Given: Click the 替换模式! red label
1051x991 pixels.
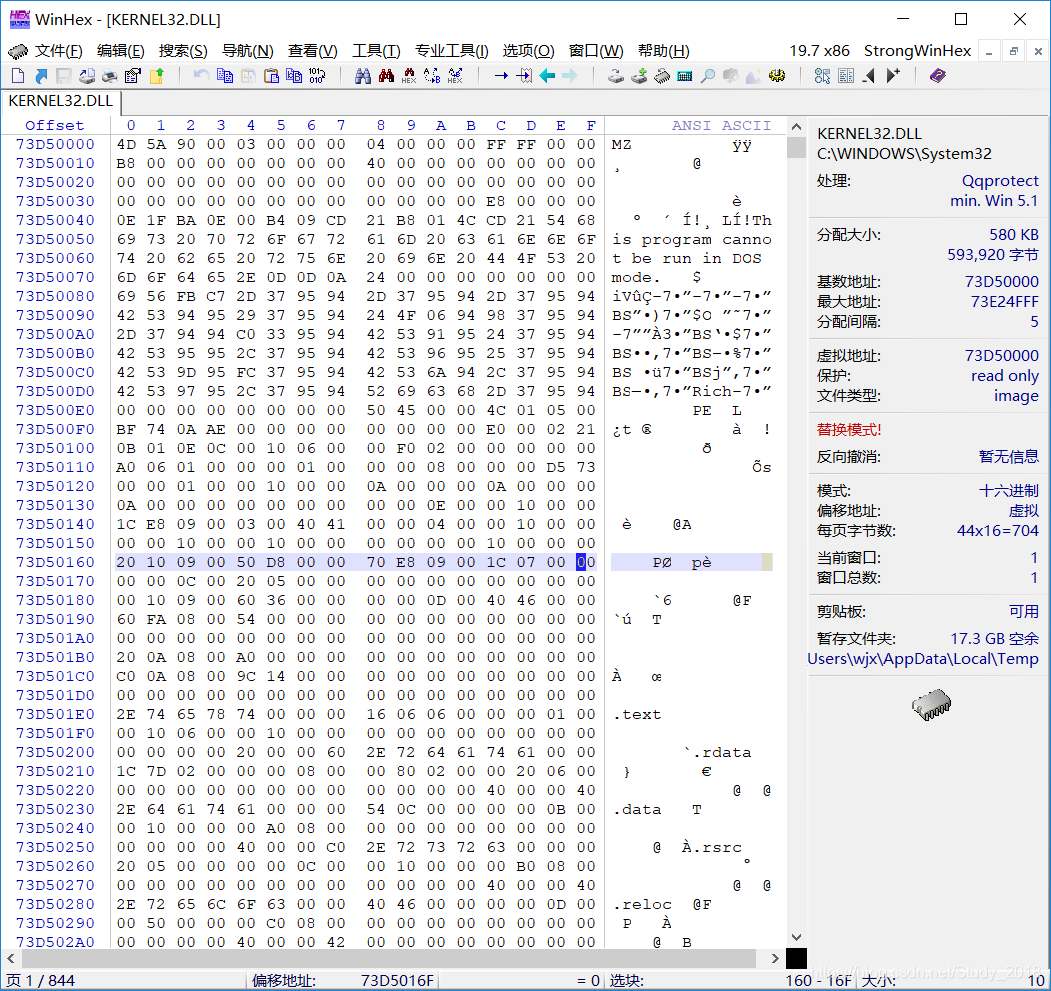Looking at the screenshot, I should pyautogui.click(x=849, y=430).
